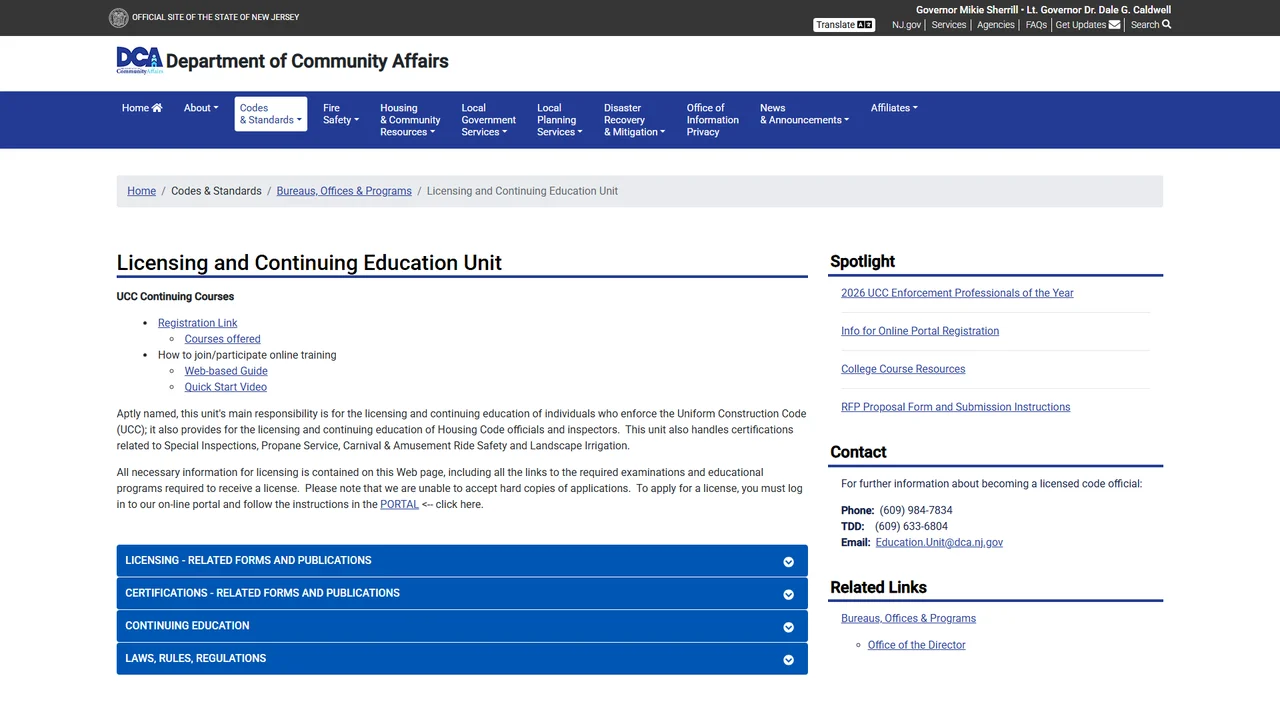Expand Certifications - Related Forms and Publications chevron
Image resolution: width=1280 pixels, height=720 pixels.
tap(788, 594)
